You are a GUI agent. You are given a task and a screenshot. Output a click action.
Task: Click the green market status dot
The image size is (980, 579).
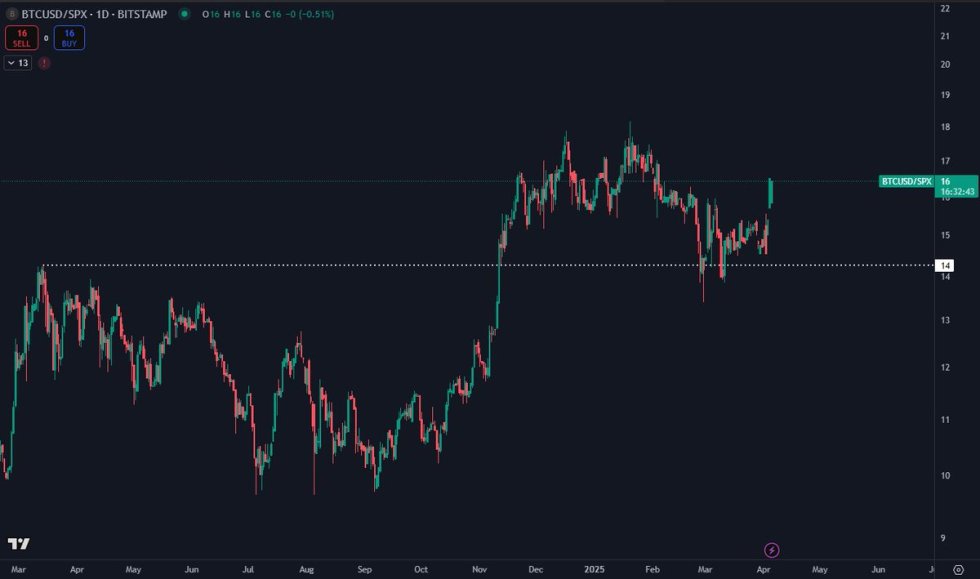(x=184, y=13)
